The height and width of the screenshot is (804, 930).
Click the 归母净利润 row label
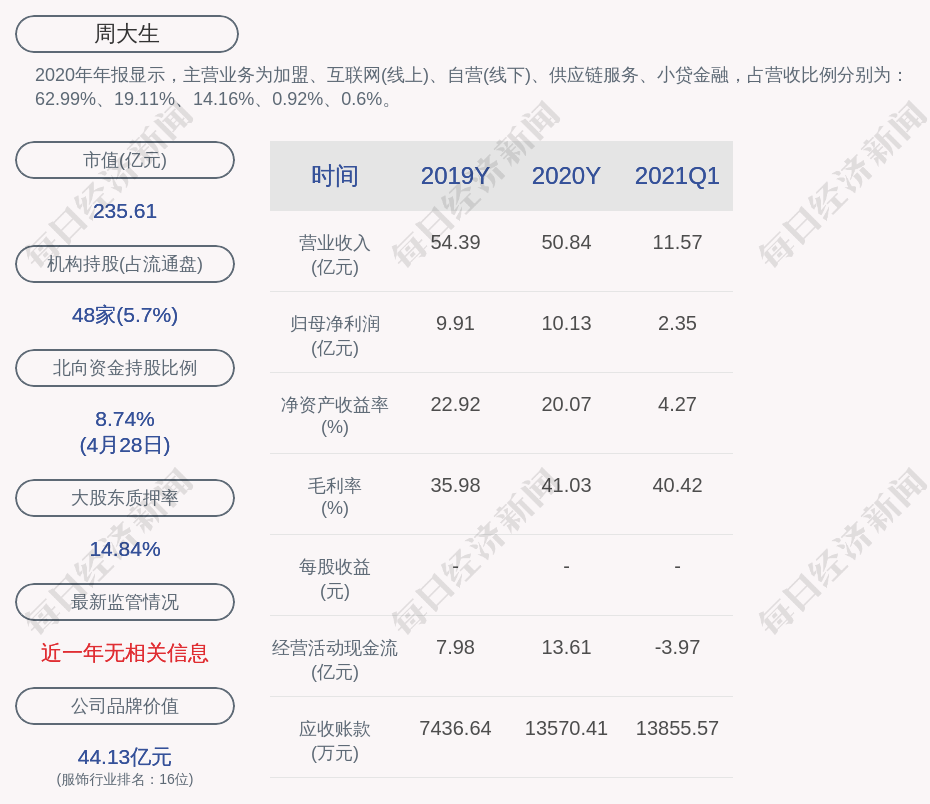click(334, 335)
